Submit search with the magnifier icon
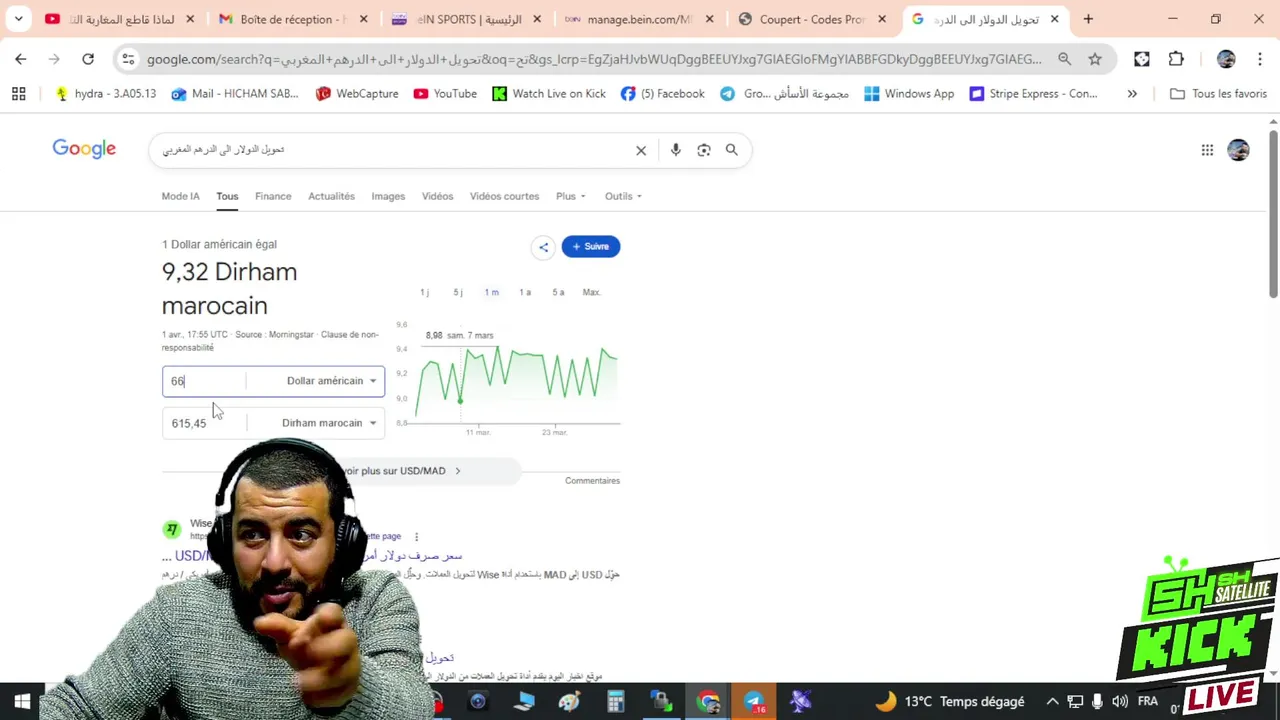Image resolution: width=1280 pixels, height=720 pixels. pos(732,150)
